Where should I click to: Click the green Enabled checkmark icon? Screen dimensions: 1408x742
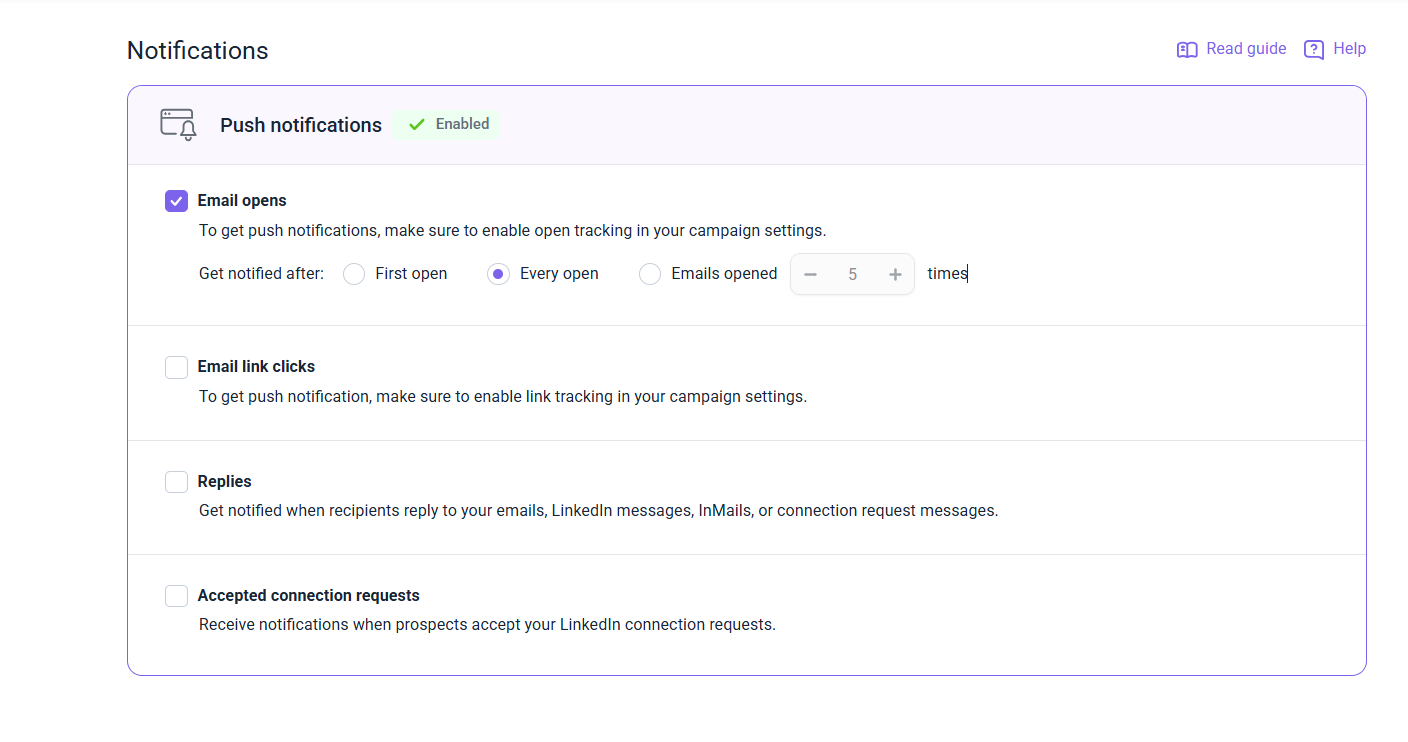click(x=417, y=125)
